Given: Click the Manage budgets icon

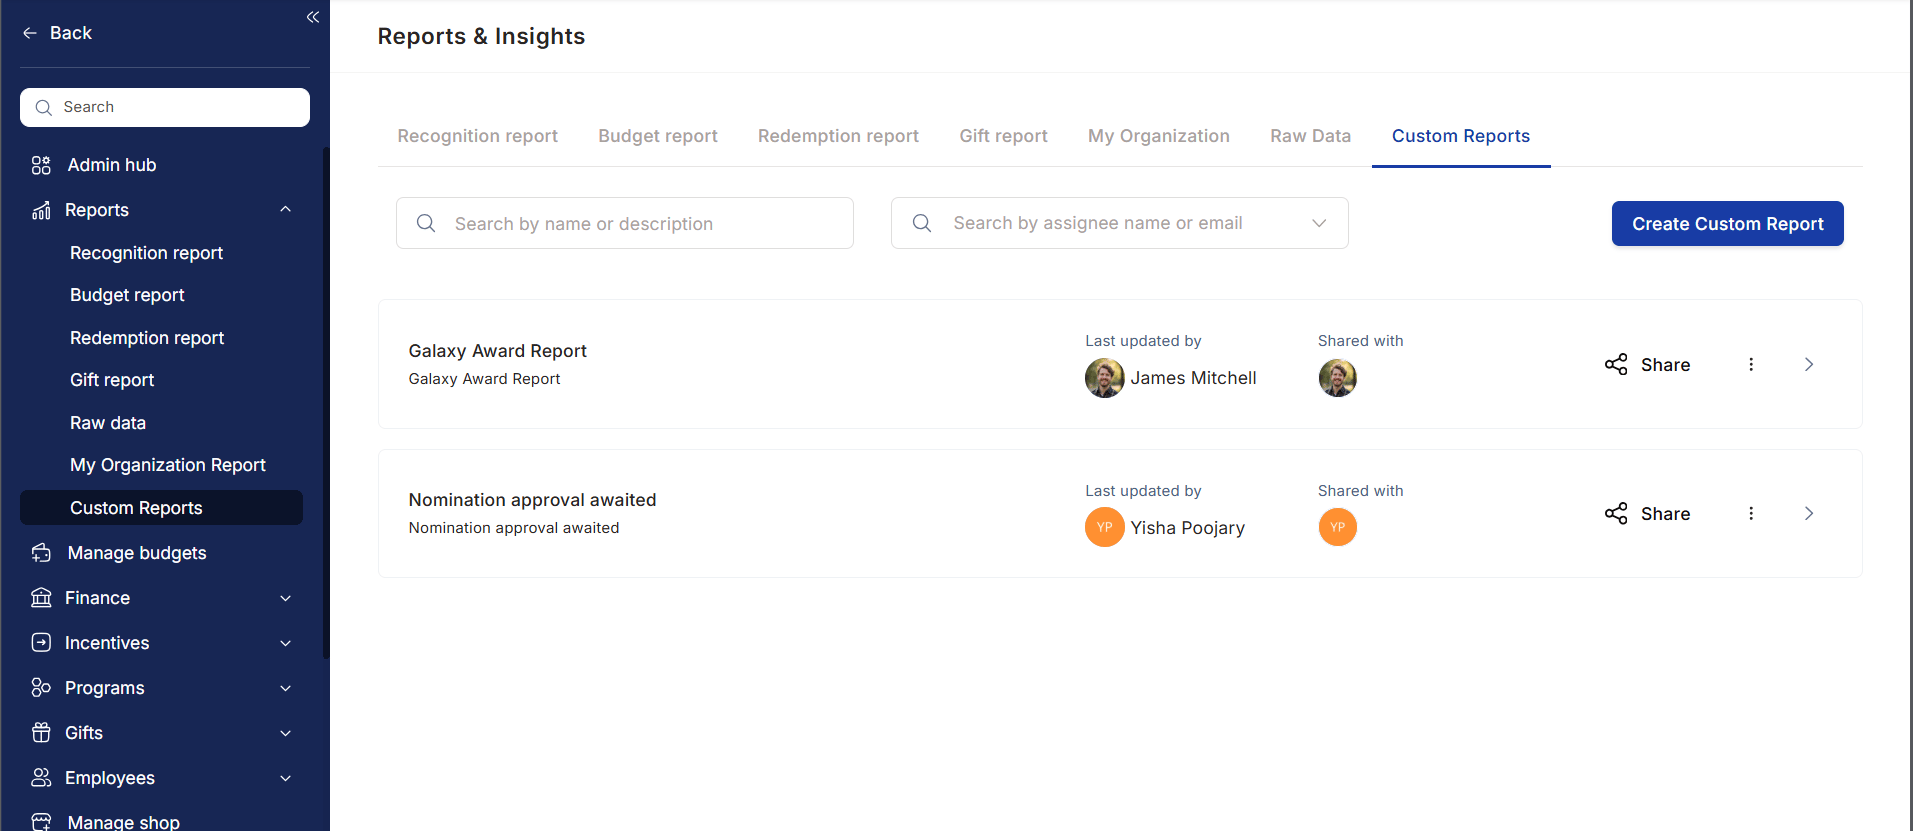Looking at the screenshot, I should pyautogui.click(x=41, y=553).
